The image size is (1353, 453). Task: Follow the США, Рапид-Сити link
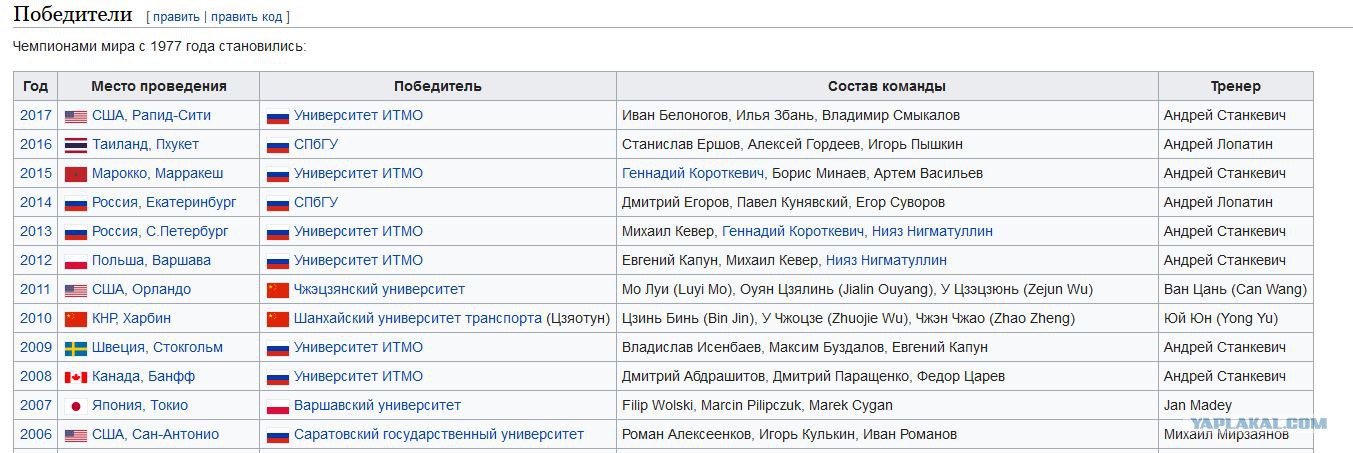click(151, 115)
